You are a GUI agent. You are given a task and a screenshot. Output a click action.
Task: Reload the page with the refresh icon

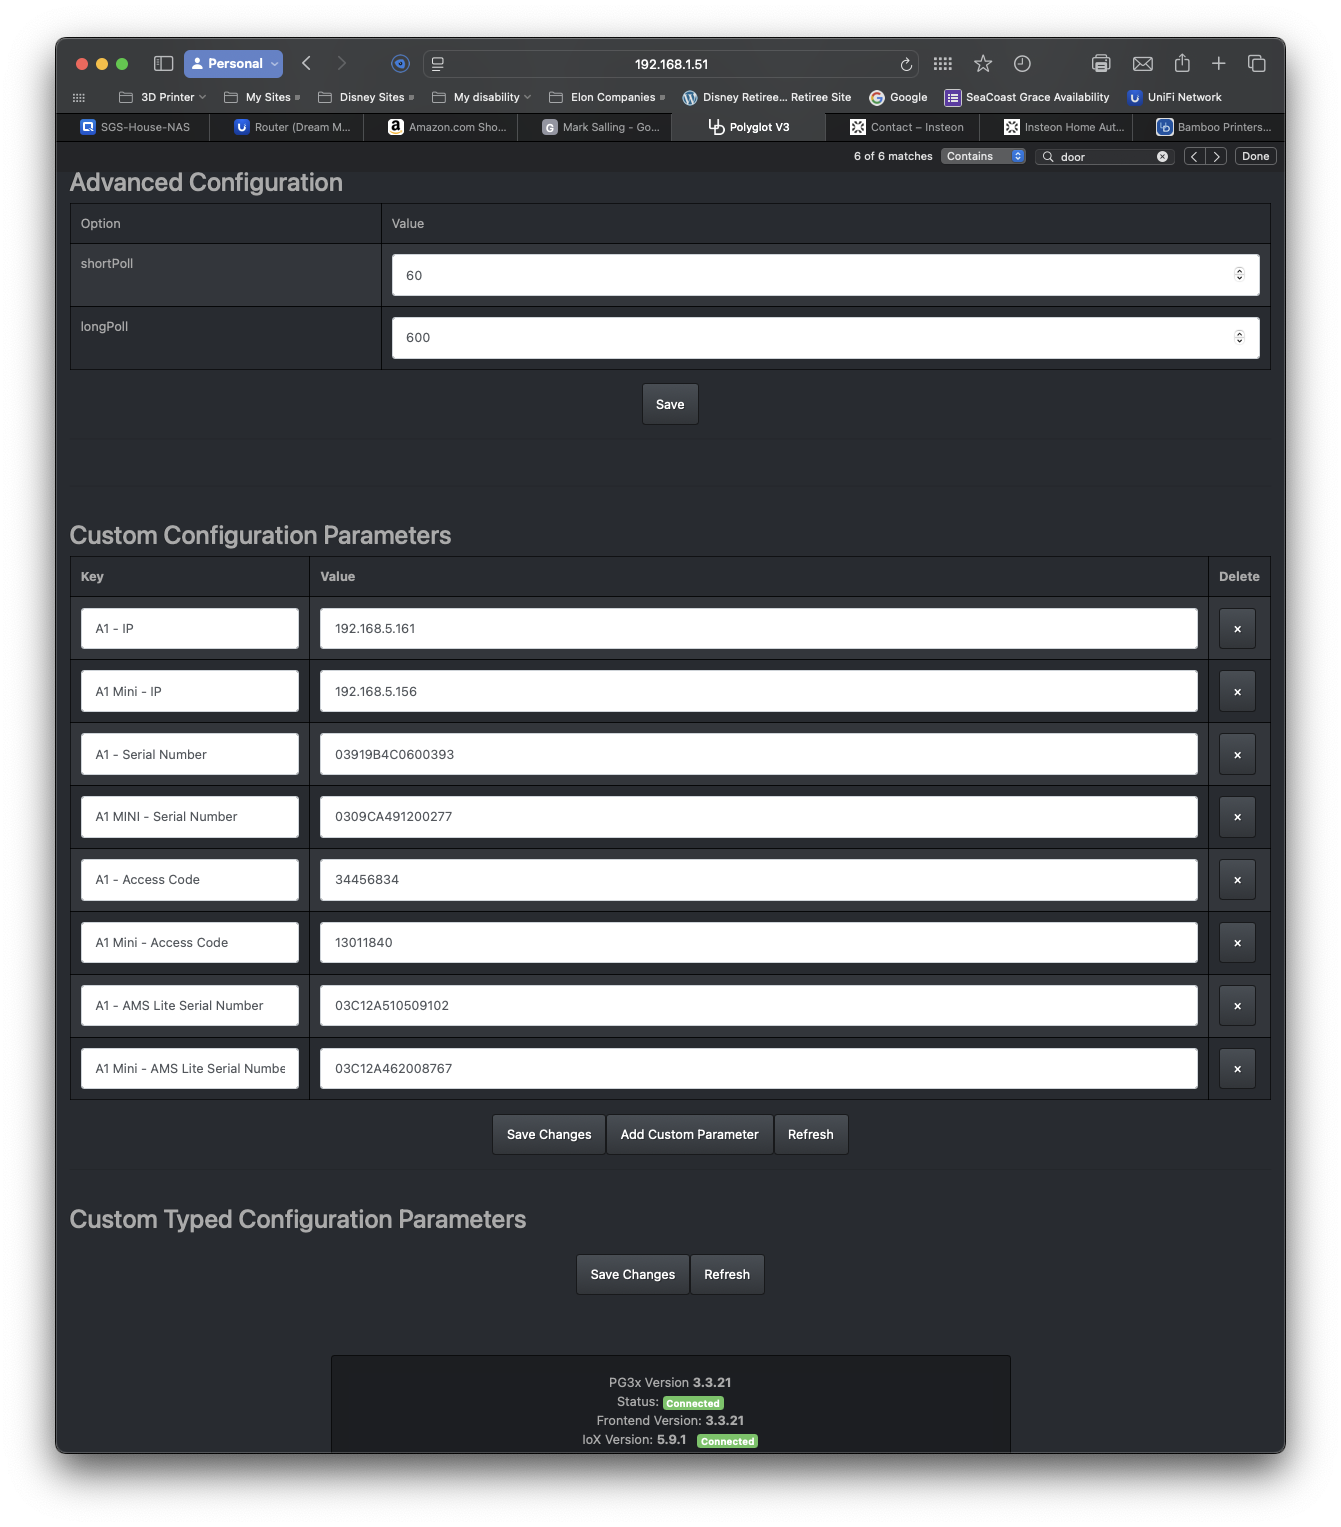click(906, 64)
